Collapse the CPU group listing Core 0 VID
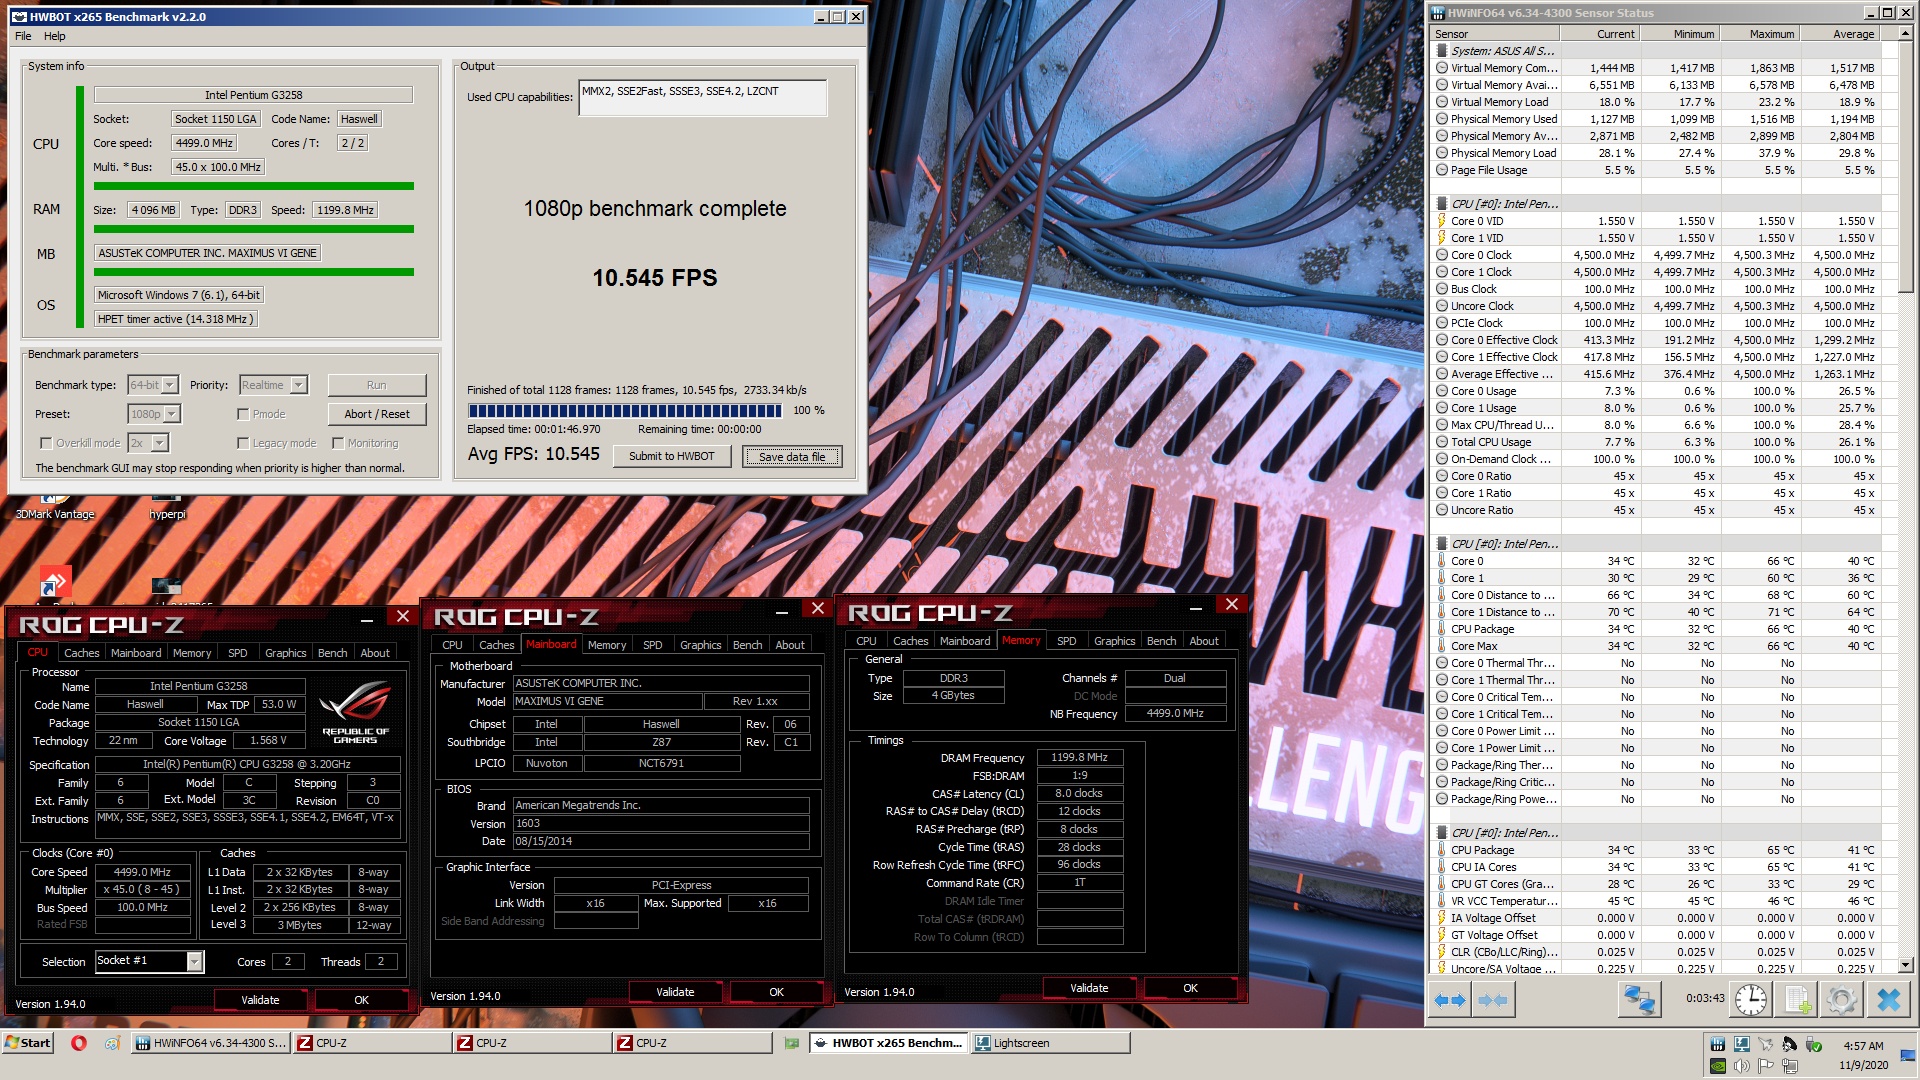Image resolution: width=1920 pixels, height=1080 pixels. [1442, 204]
